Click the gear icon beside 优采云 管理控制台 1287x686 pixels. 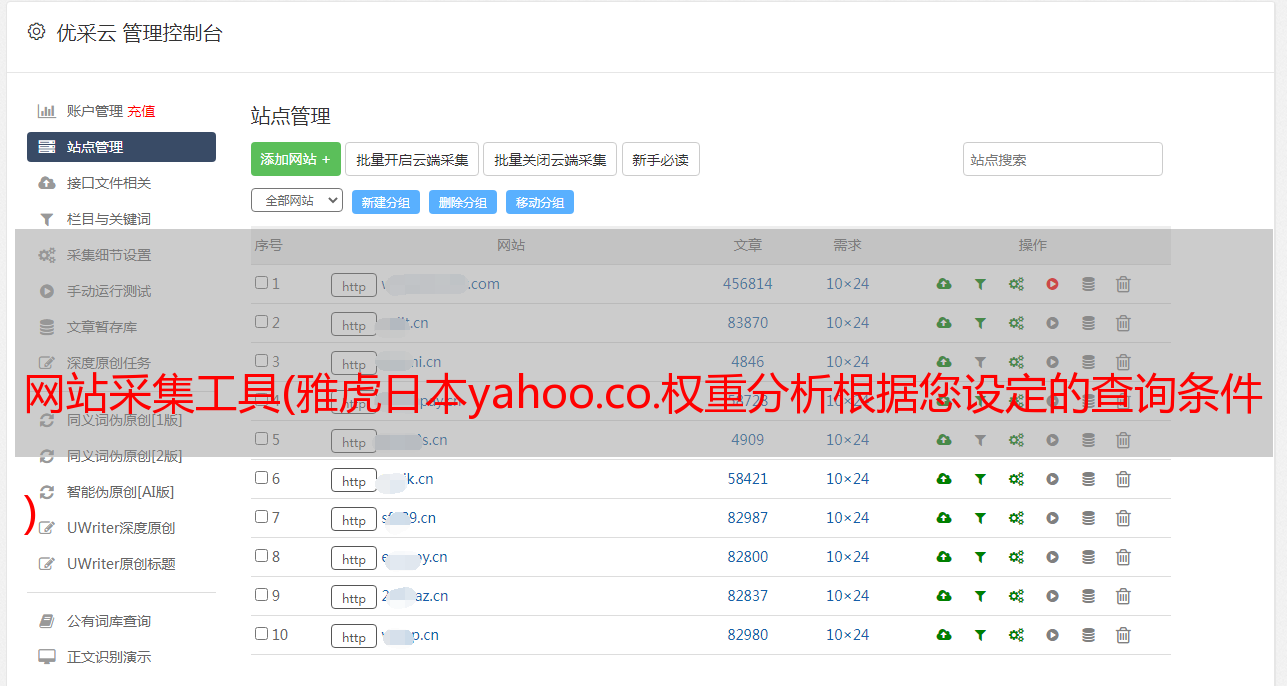[37, 32]
